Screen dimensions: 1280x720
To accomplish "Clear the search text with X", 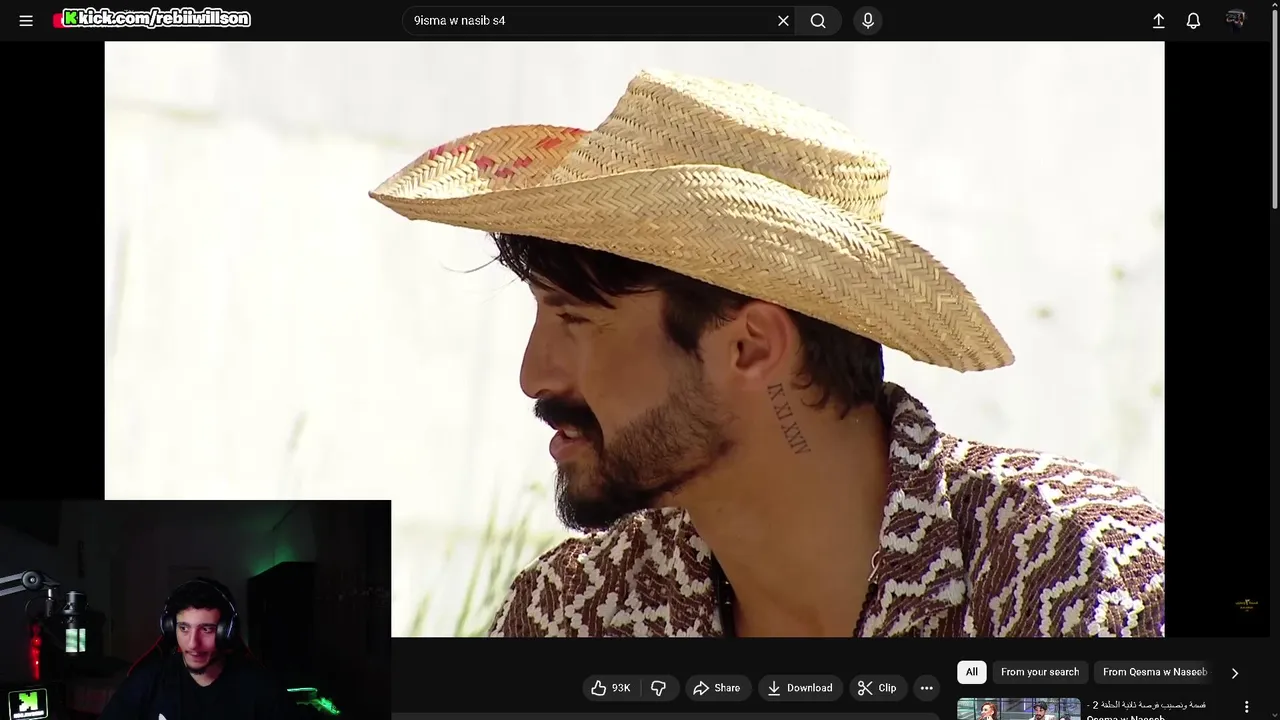I will (783, 20).
